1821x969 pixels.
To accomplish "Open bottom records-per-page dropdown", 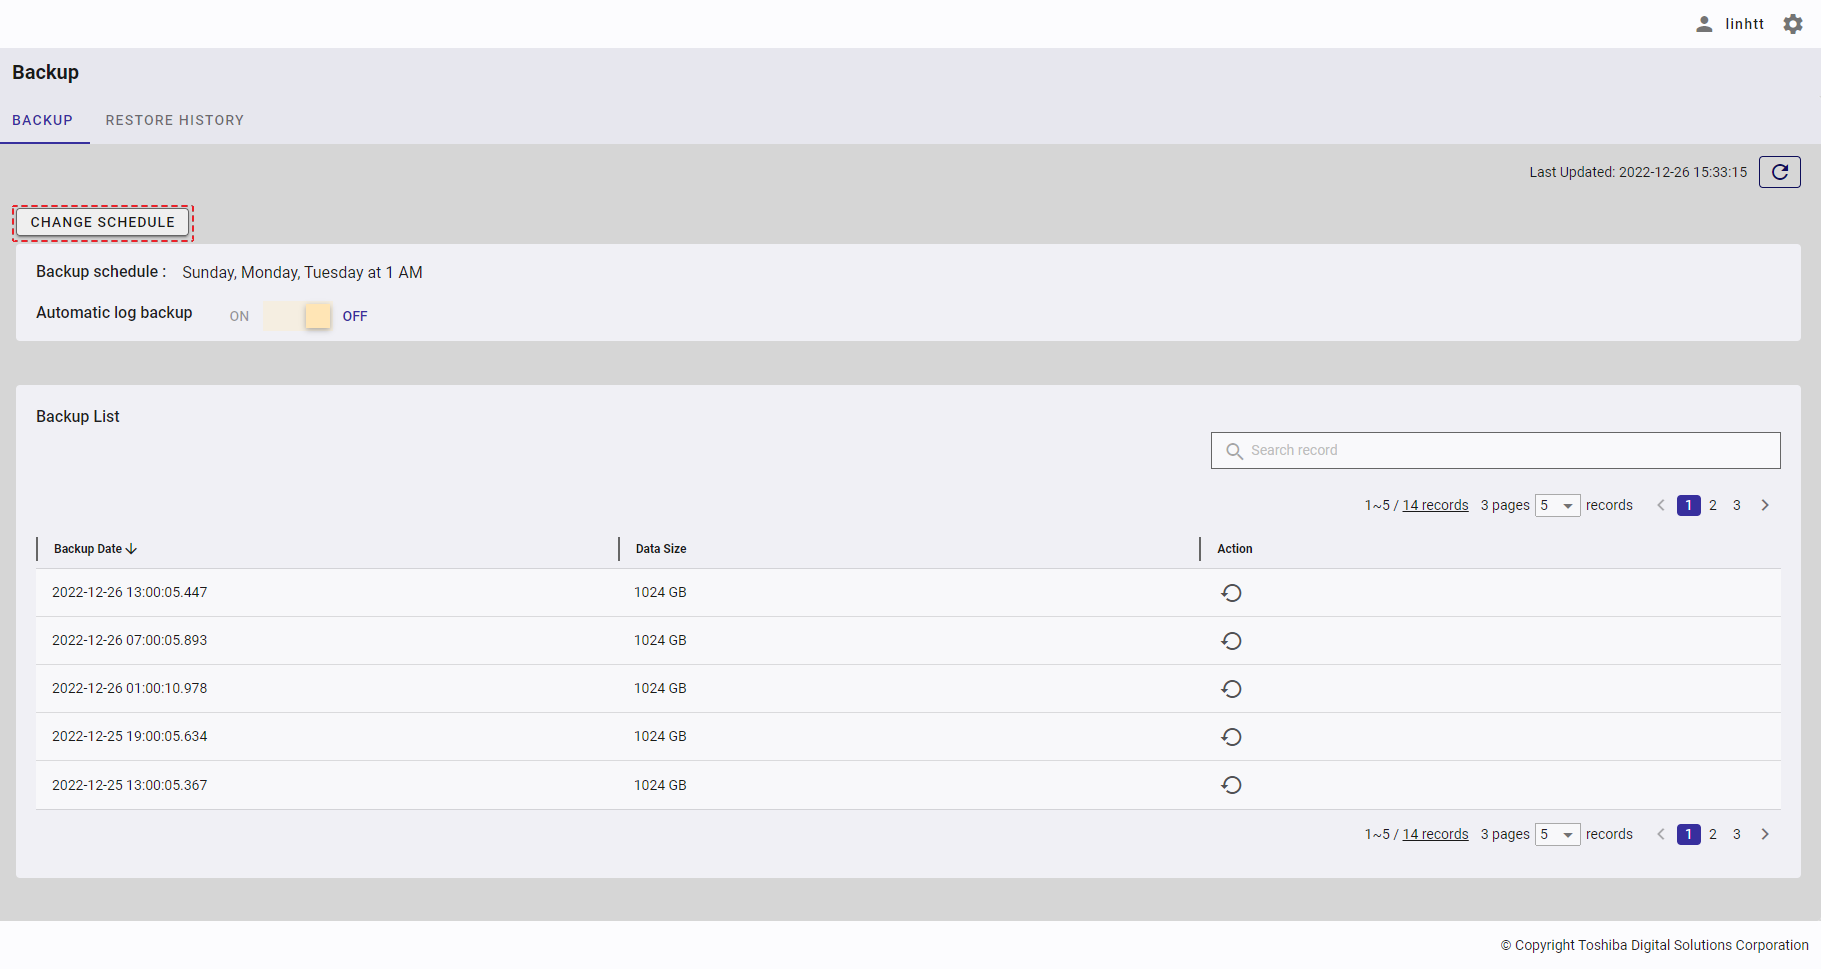I will [1557, 835].
